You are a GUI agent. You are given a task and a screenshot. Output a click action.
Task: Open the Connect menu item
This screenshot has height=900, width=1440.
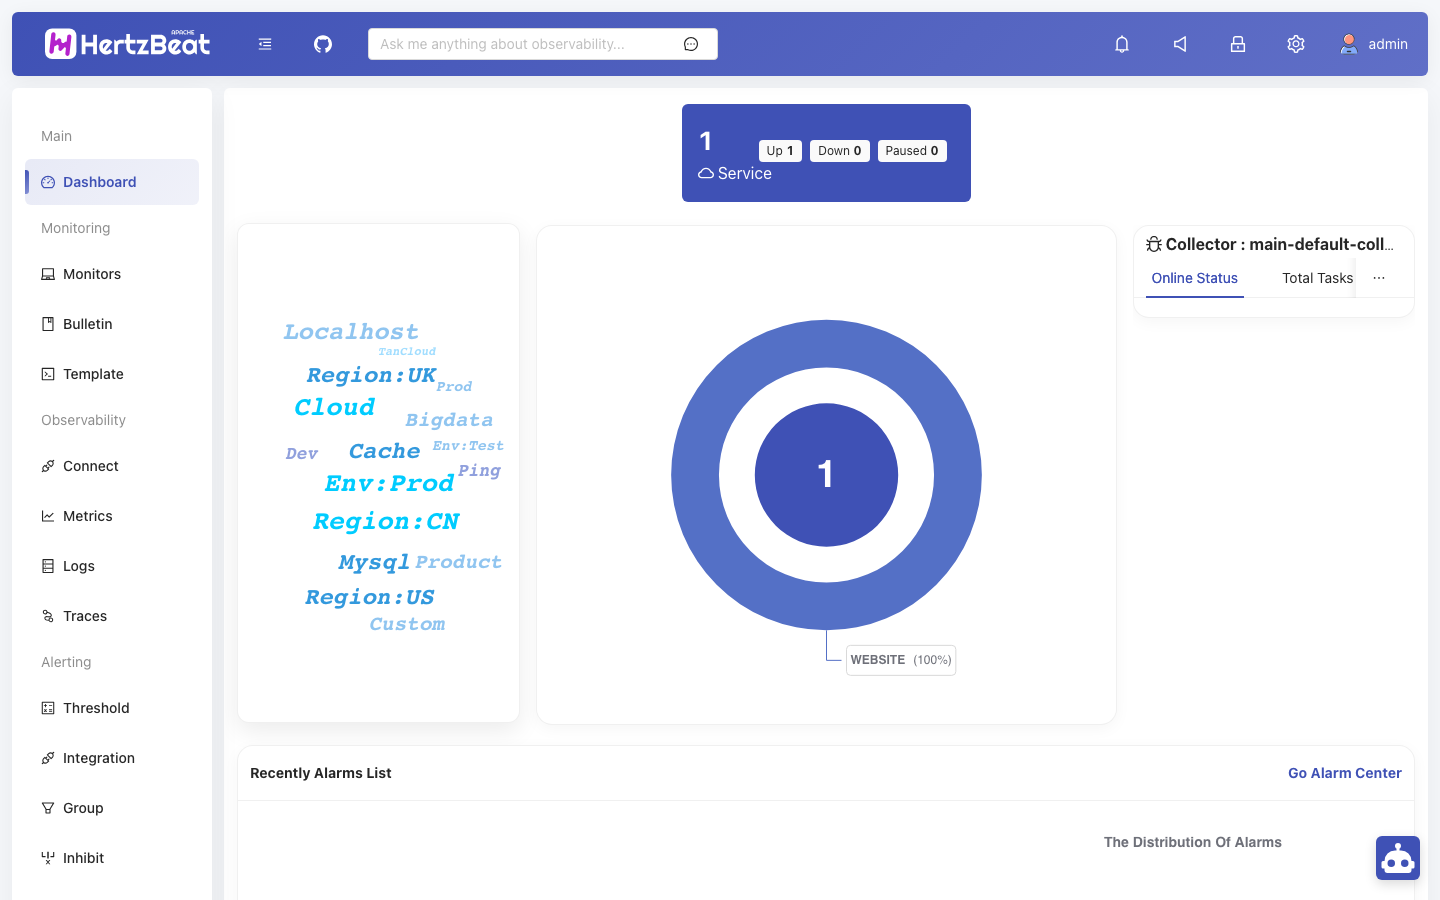point(112,466)
